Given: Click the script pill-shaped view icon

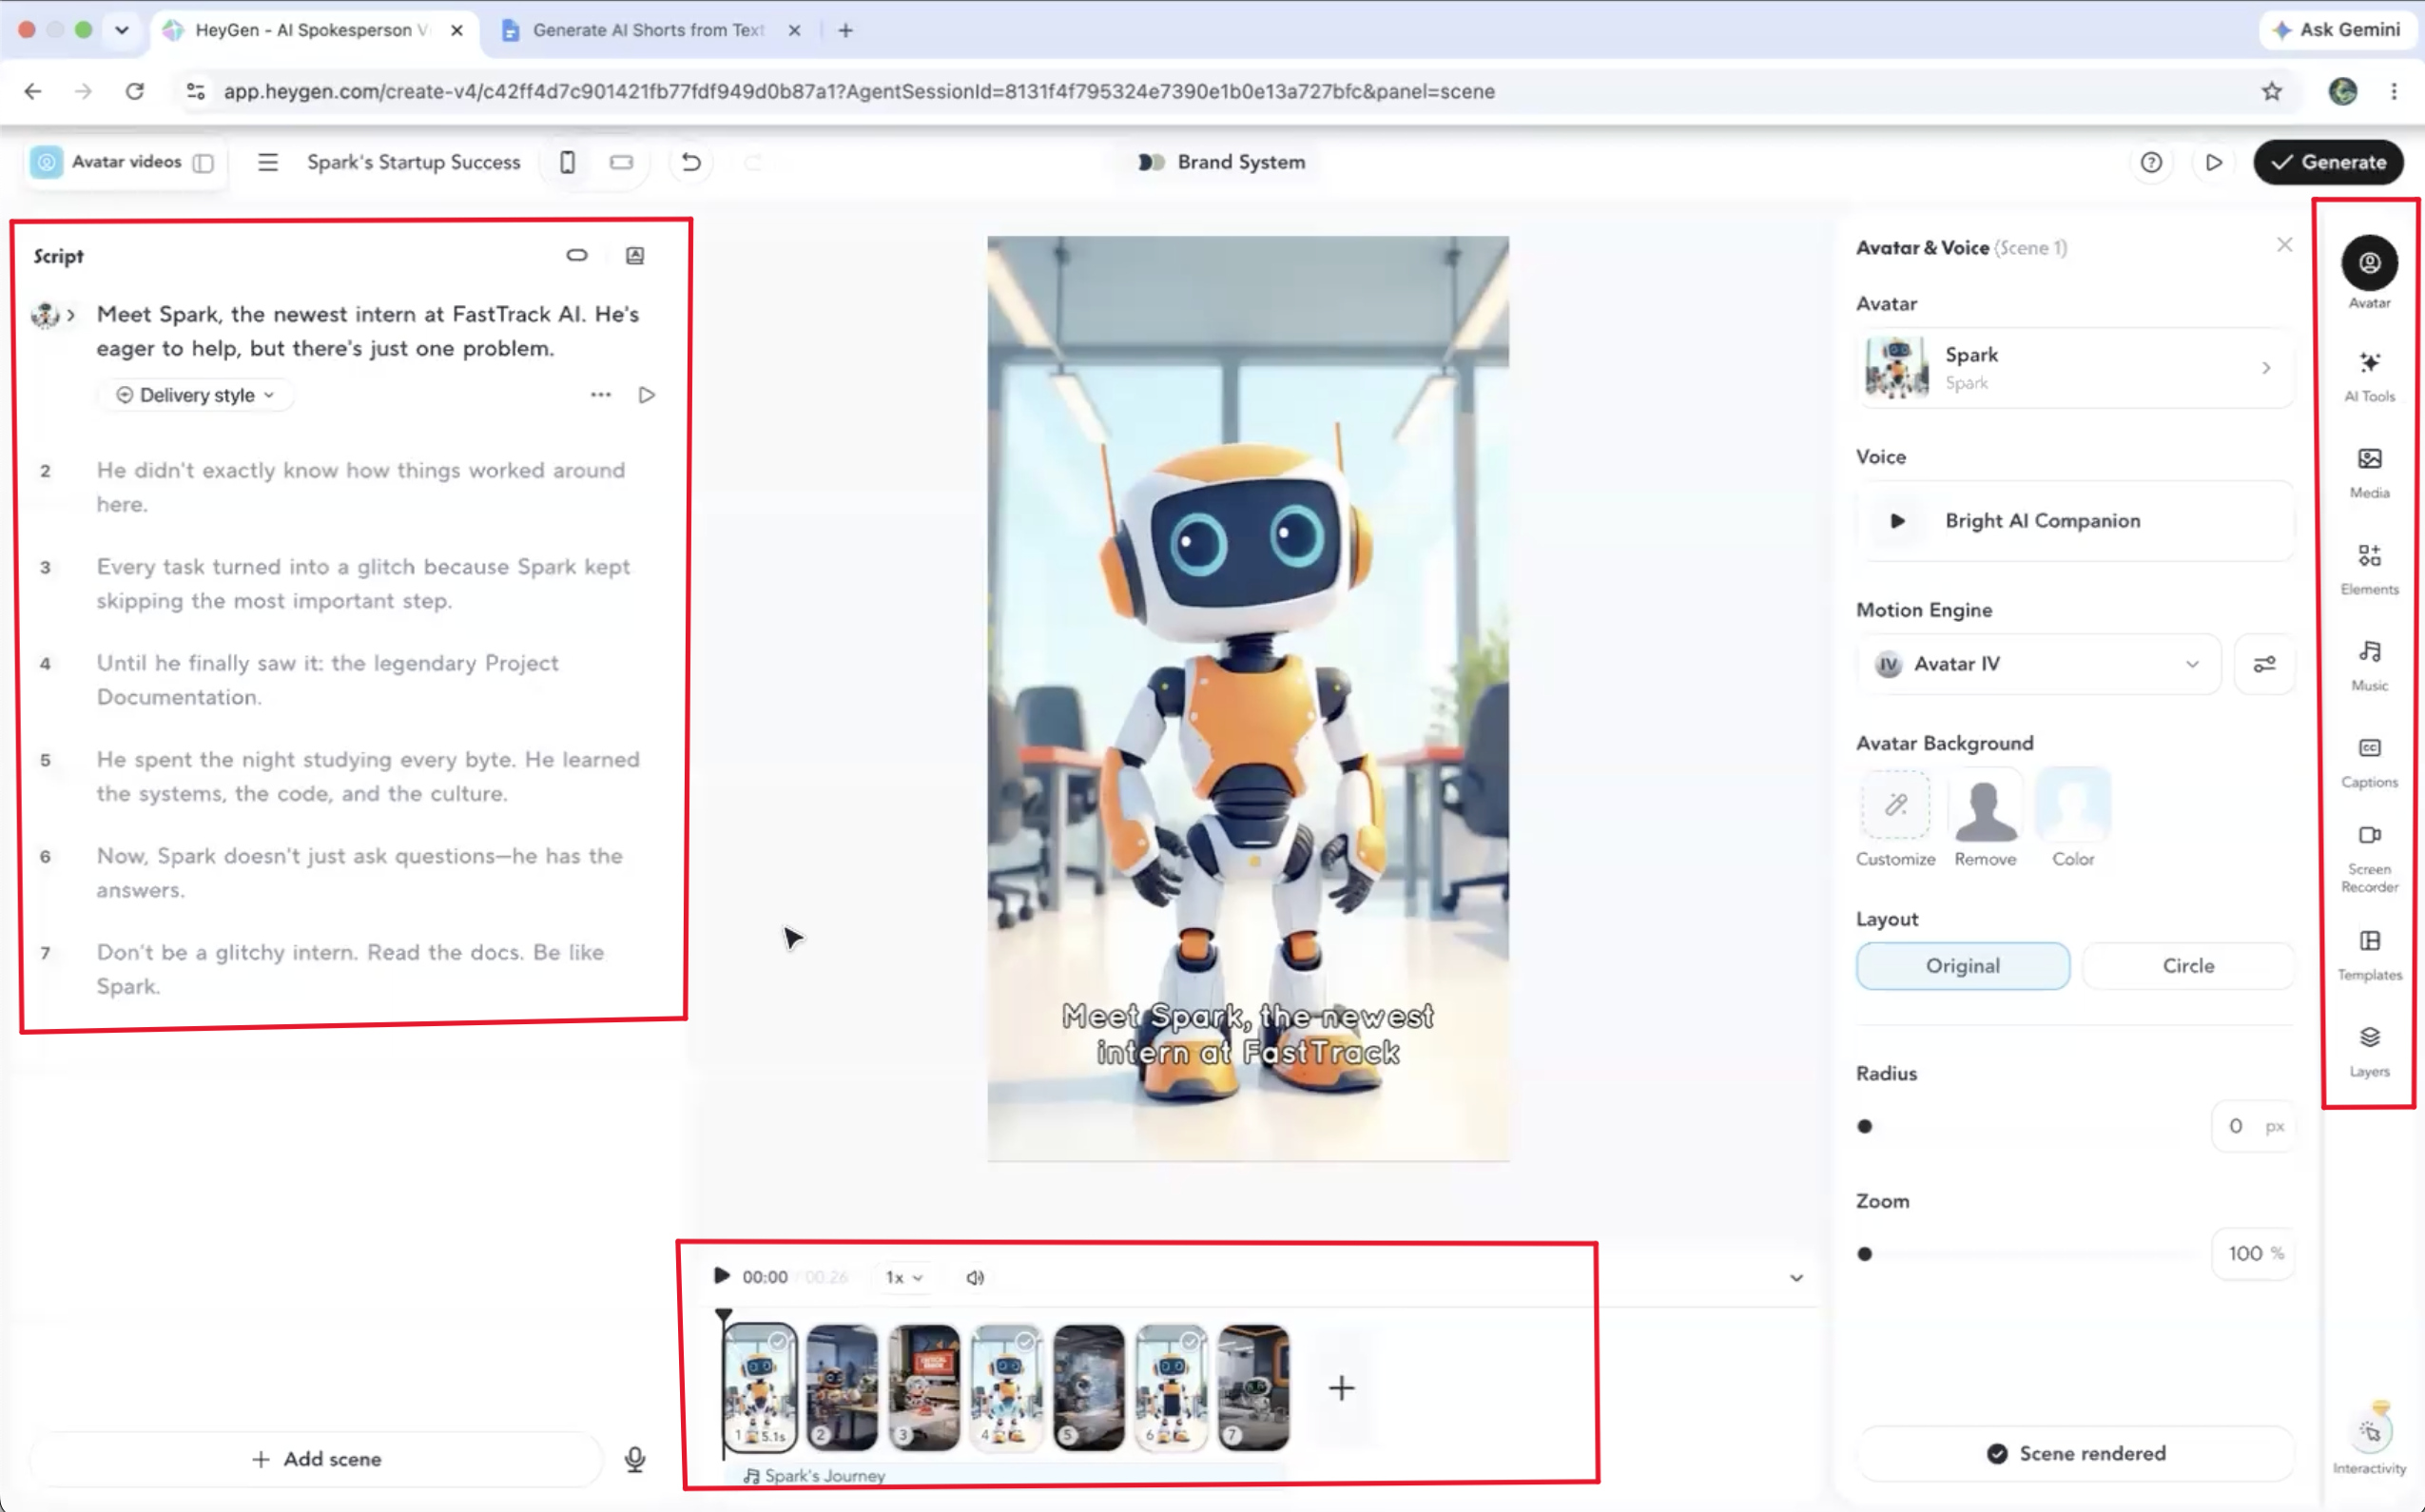Looking at the screenshot, I should tap(577, 255).
